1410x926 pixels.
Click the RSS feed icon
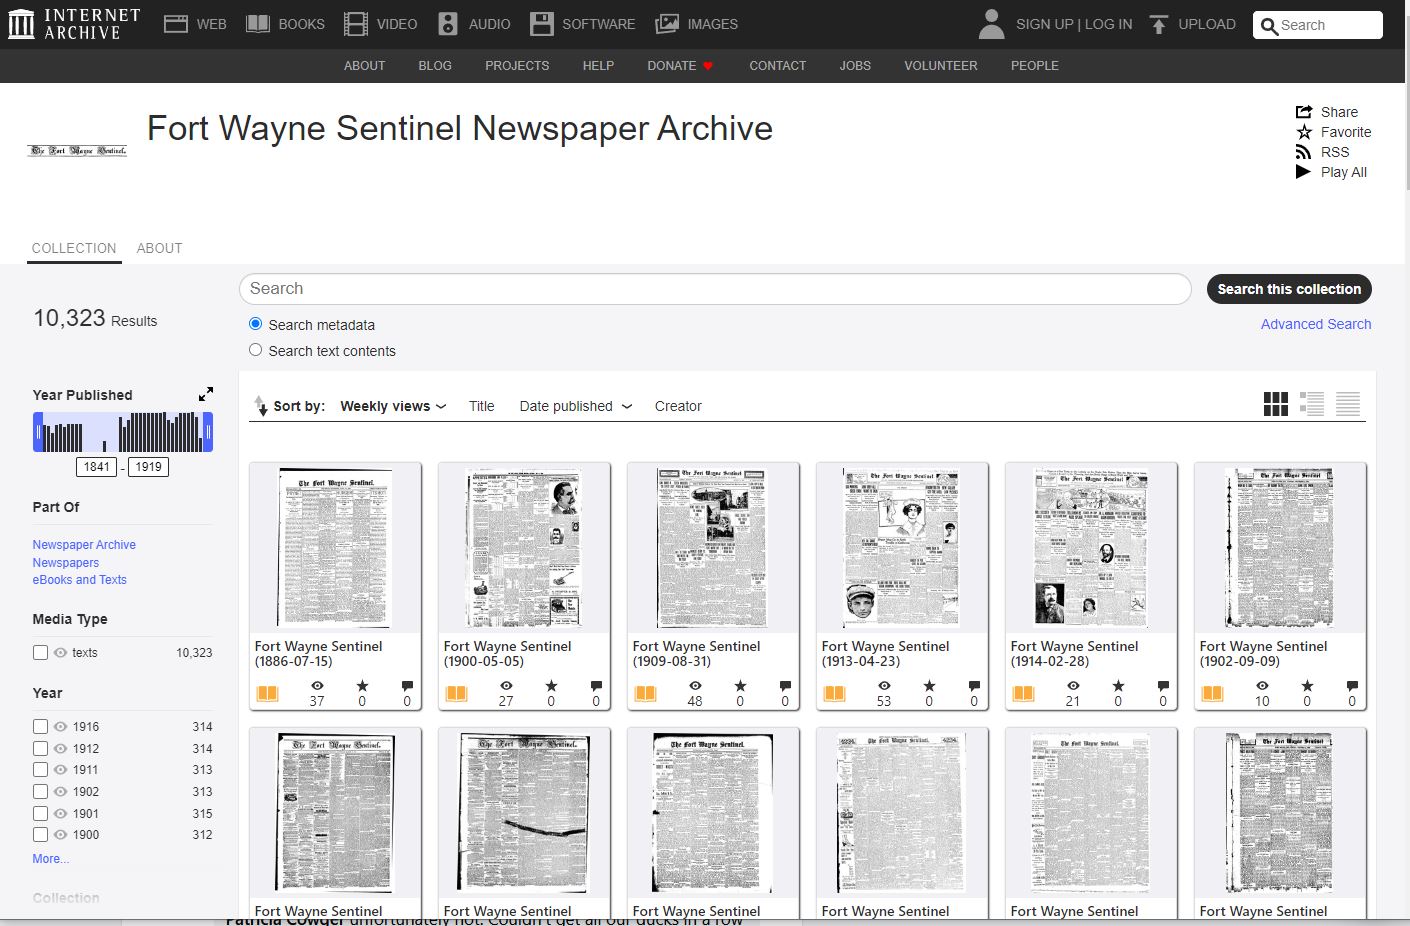1303,152
